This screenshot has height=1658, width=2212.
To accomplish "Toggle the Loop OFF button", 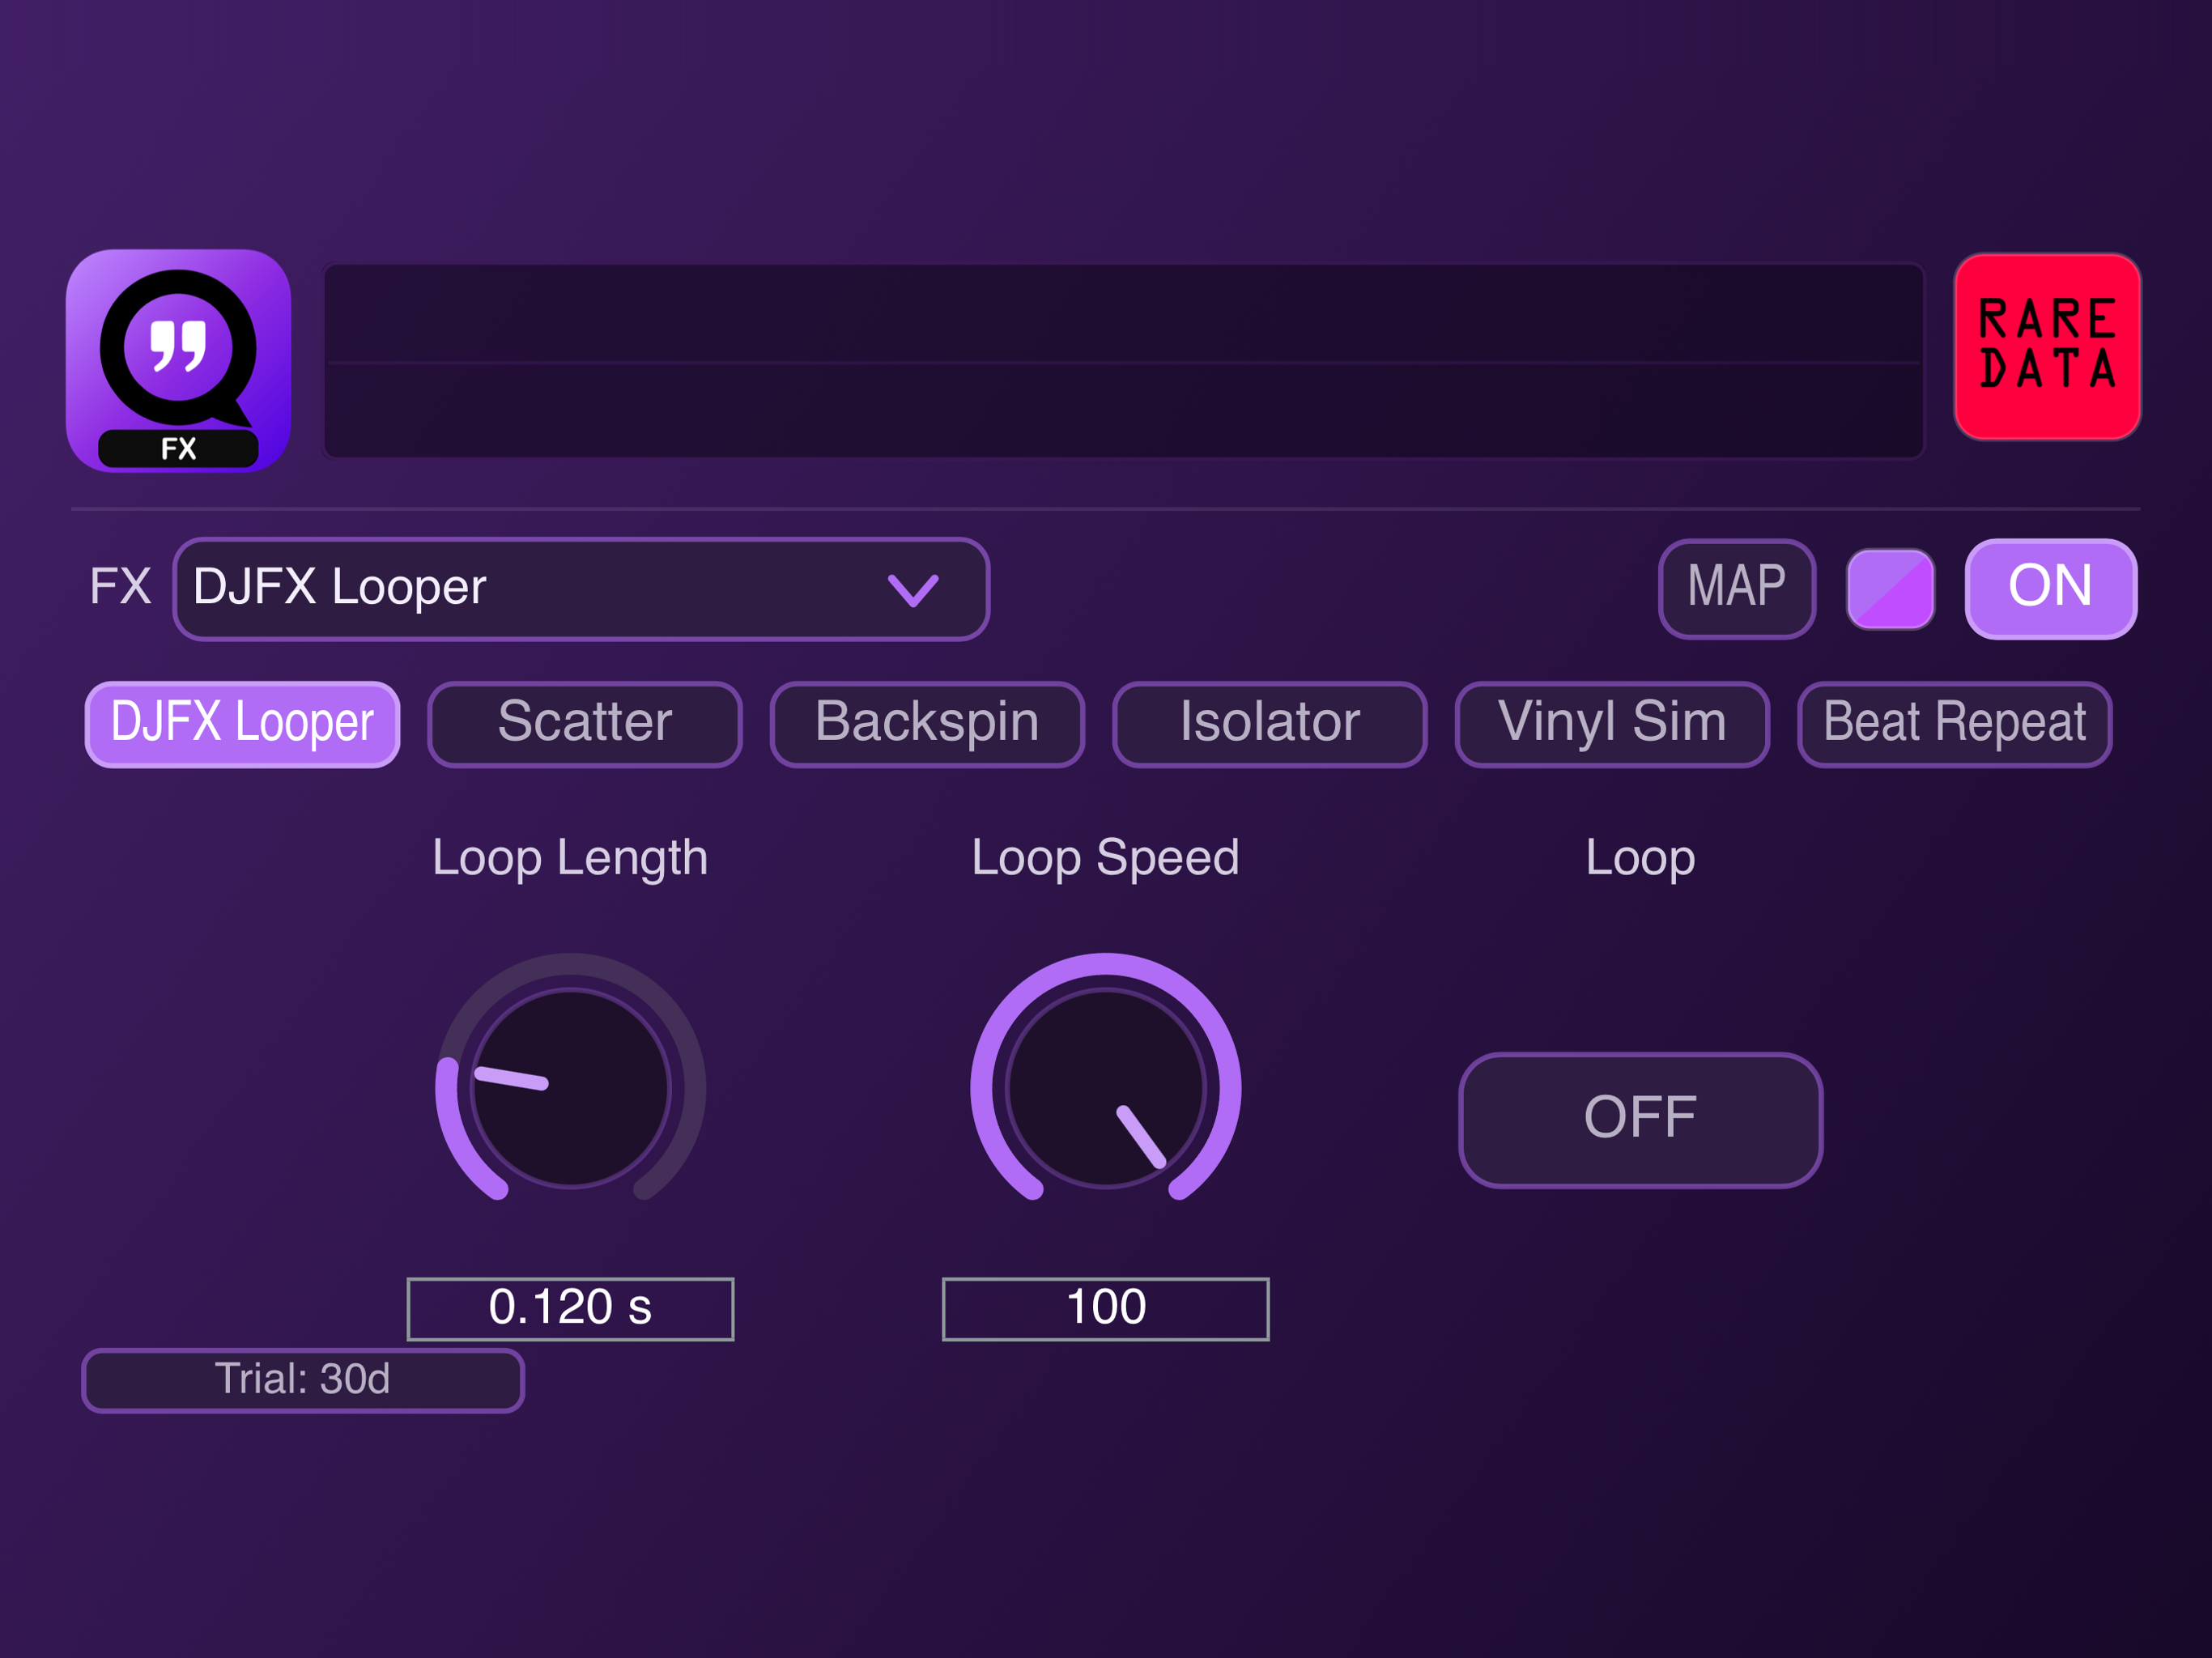I will click(x=1640, y=1119).
